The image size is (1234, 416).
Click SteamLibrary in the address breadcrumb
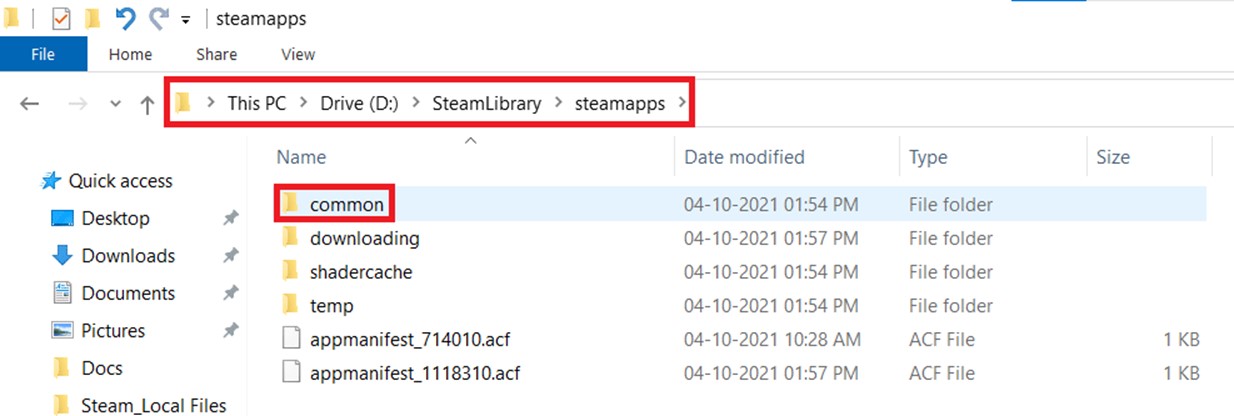pyautogui.click(x=486, y=103)
